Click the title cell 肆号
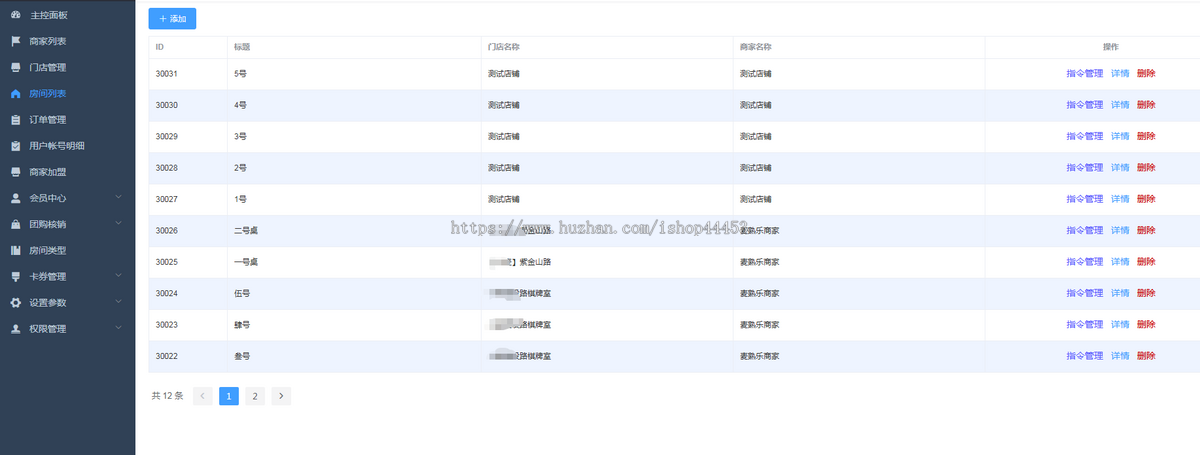1200x455 pixels. 242,325
